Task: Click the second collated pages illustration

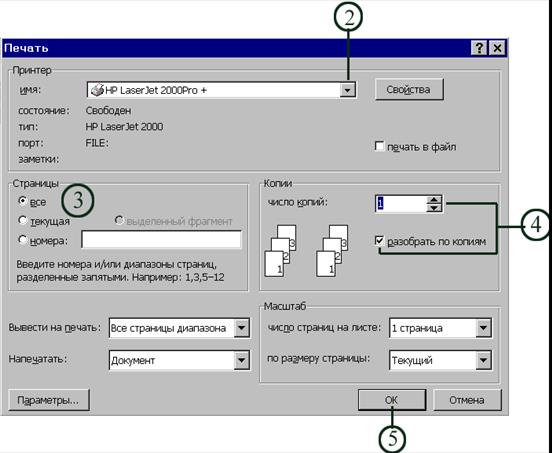Action: point(332,251)
